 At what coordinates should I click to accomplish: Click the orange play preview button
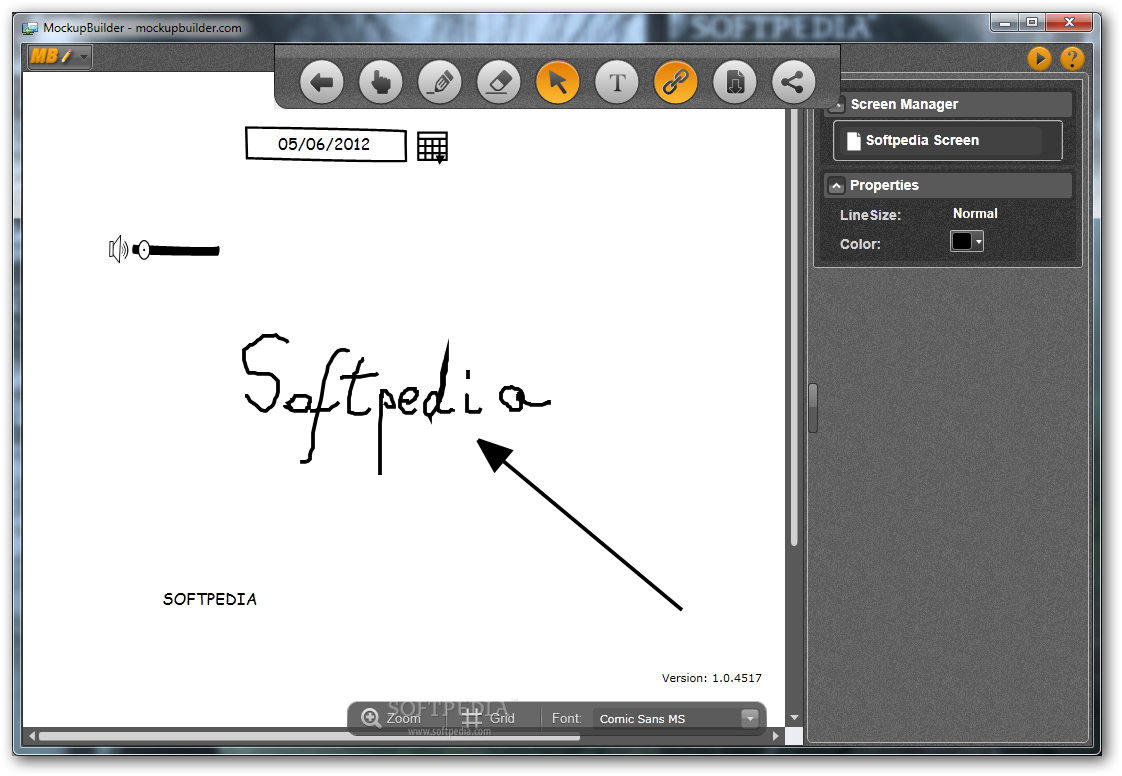point(1039,58)
